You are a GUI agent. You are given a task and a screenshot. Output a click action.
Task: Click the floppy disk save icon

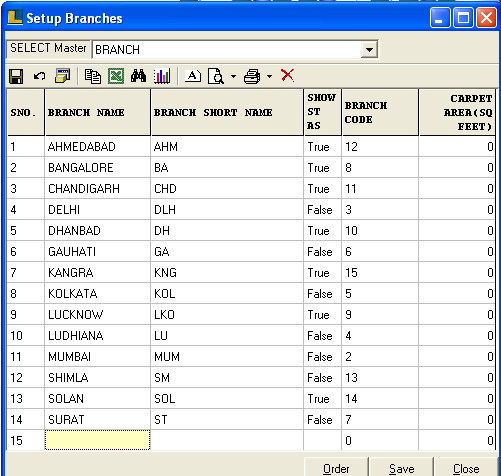(16, 76)
